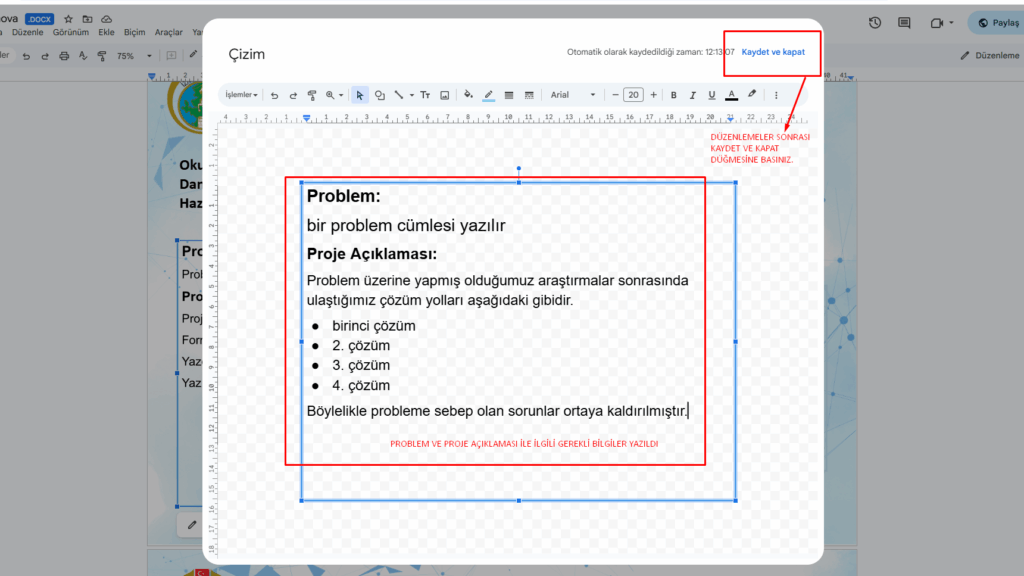Click bottom-right corner handle of text box
The width and height of the screenshot is (1024, 576).
pyautogui.click(x=735, y=500)
